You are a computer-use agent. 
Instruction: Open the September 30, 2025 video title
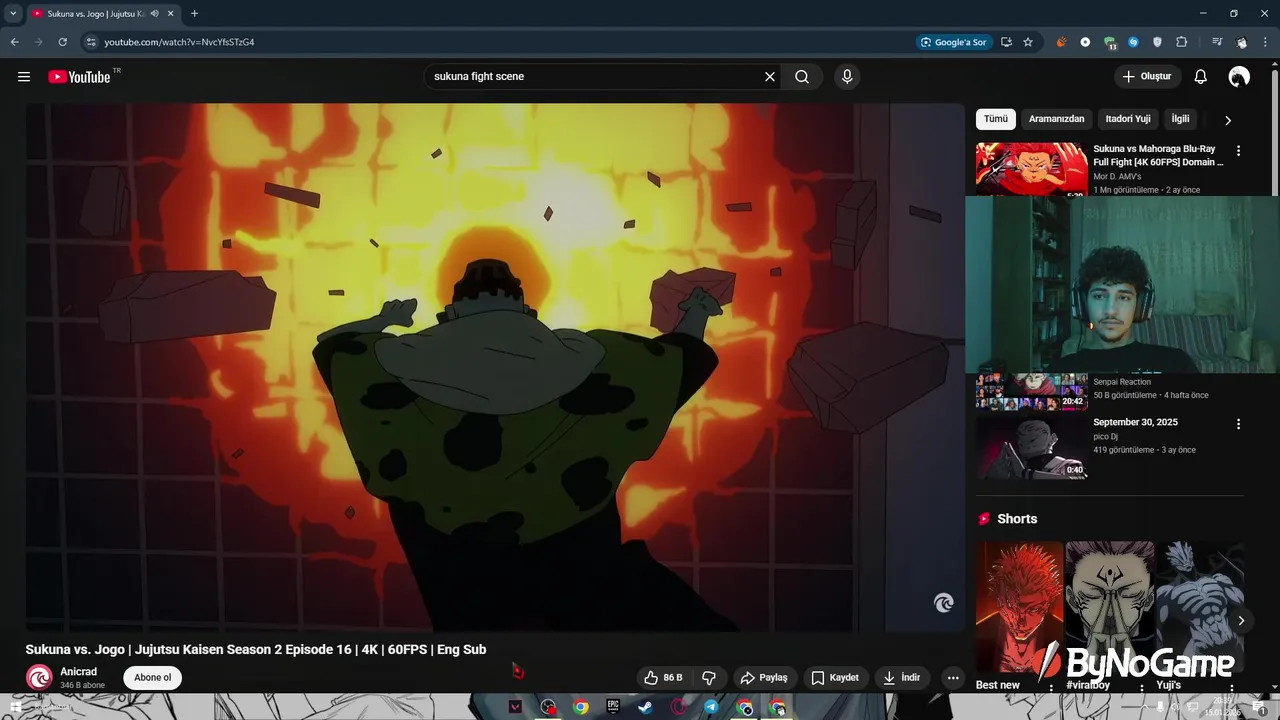tap(1135, 423)
